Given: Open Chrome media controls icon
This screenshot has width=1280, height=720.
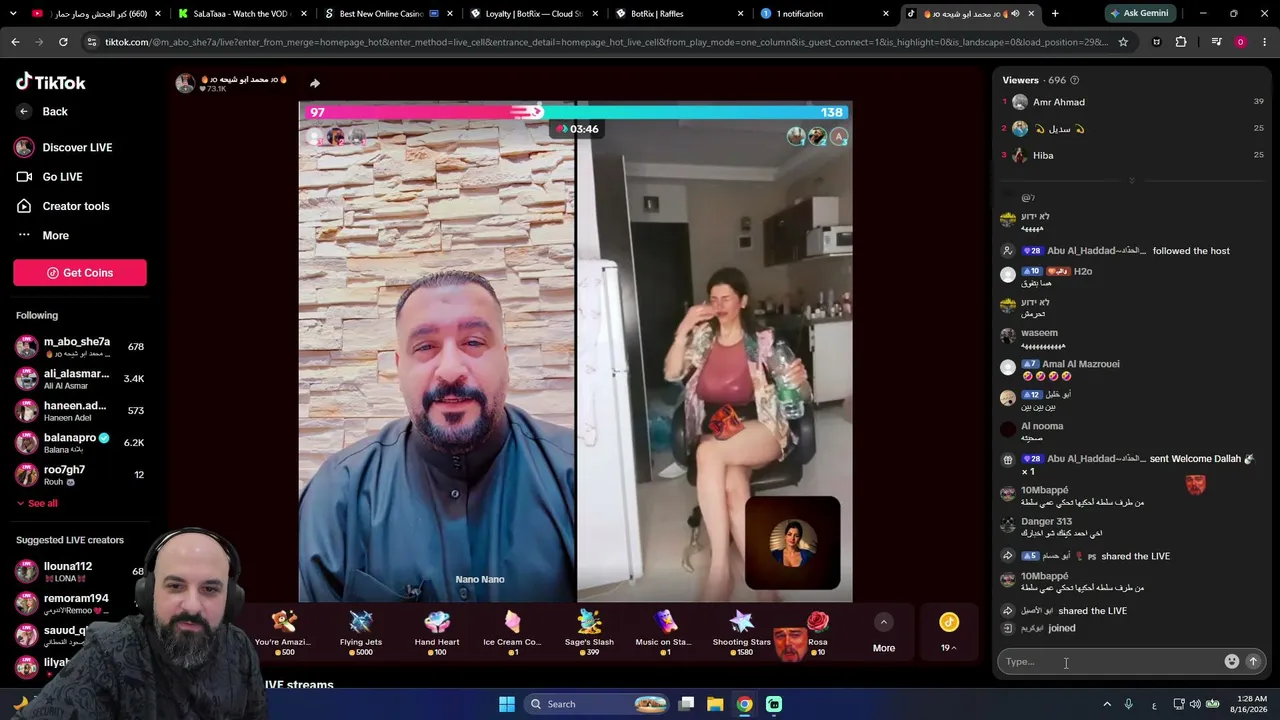Looking at the screenshot, I should click(1216, 42).
